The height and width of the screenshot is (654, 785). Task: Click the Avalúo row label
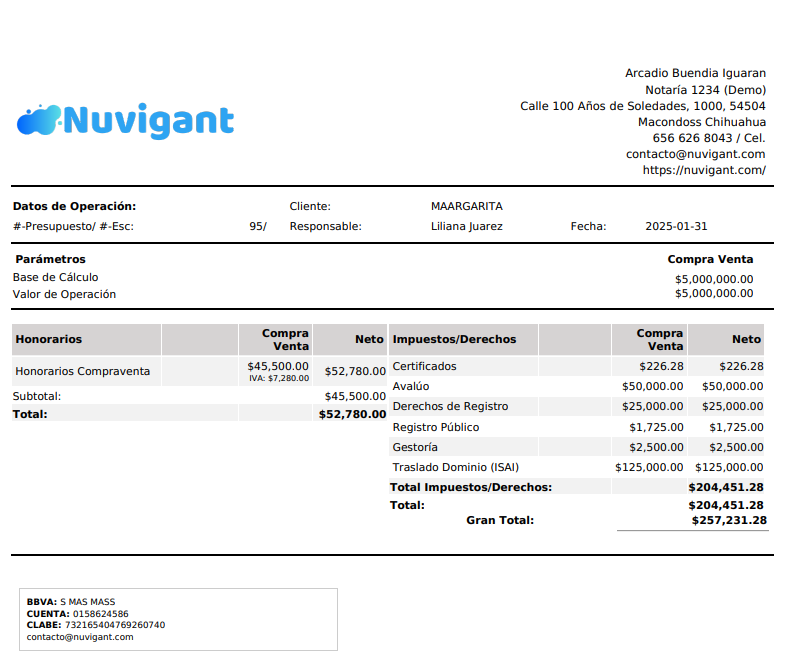(411, 386)
